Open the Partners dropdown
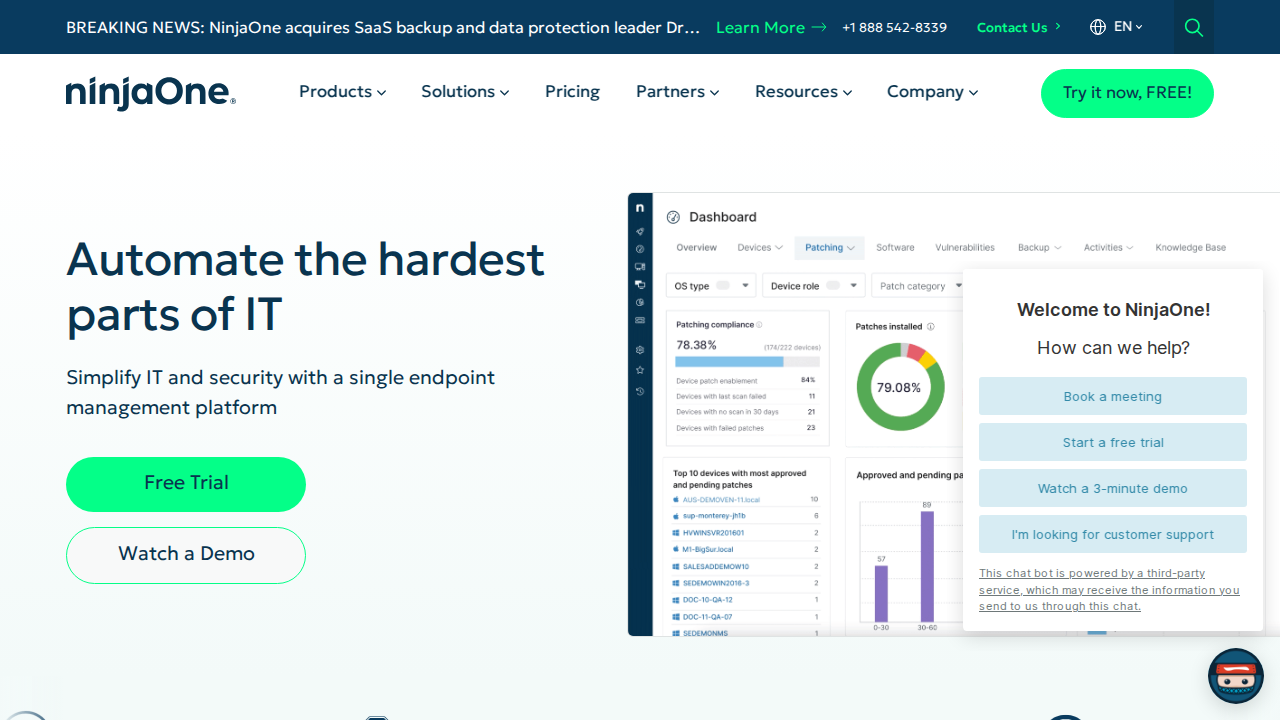 pyautogui.click(x=677, y=92)
